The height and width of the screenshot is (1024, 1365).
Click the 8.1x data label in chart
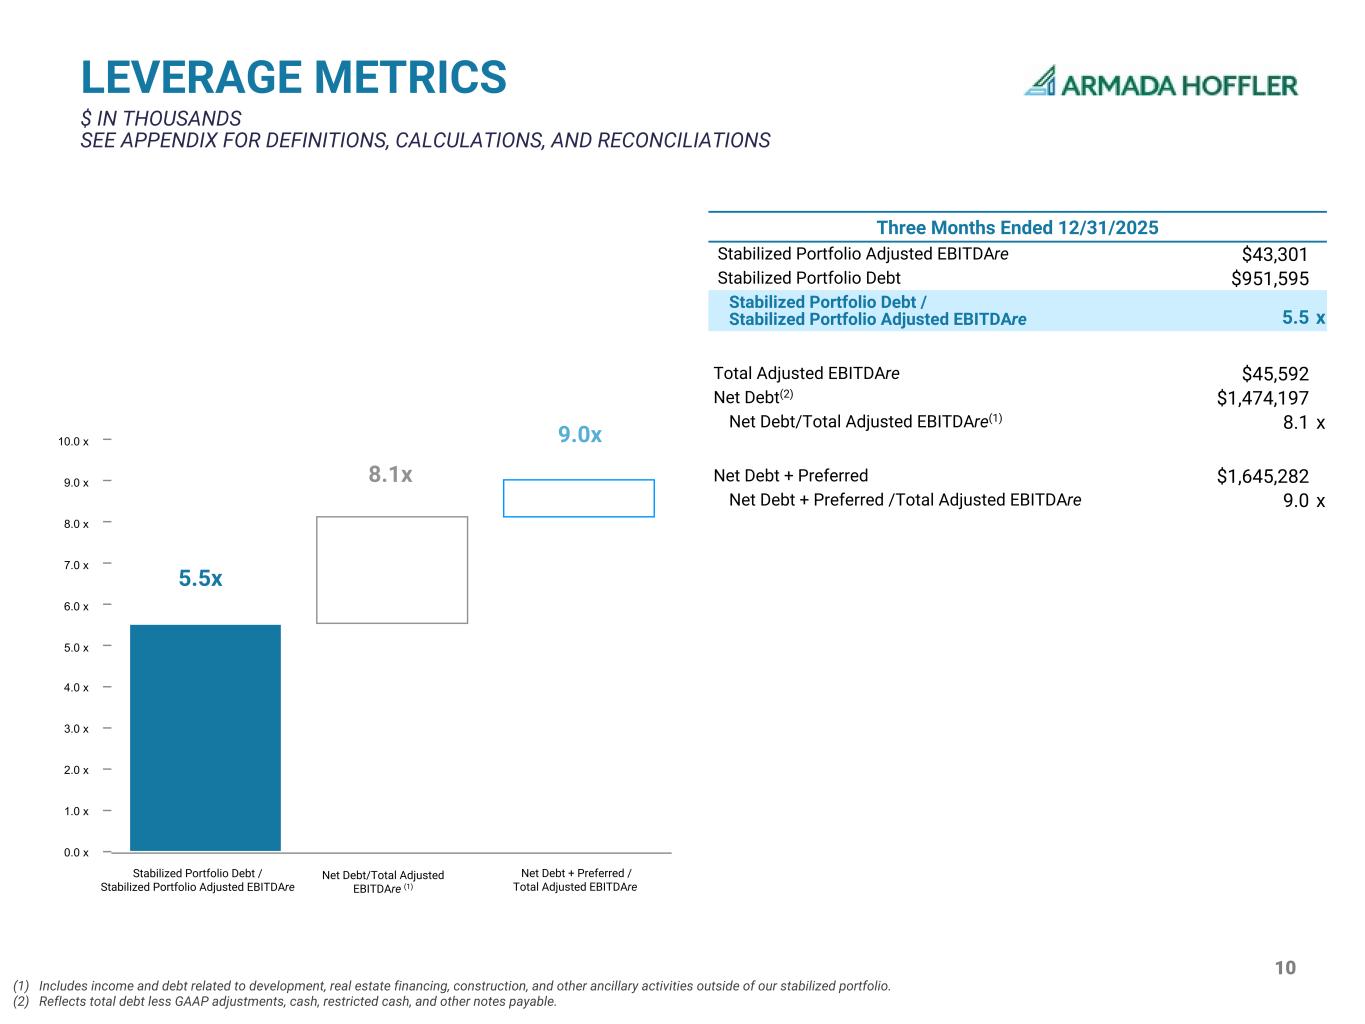point(390,474)
